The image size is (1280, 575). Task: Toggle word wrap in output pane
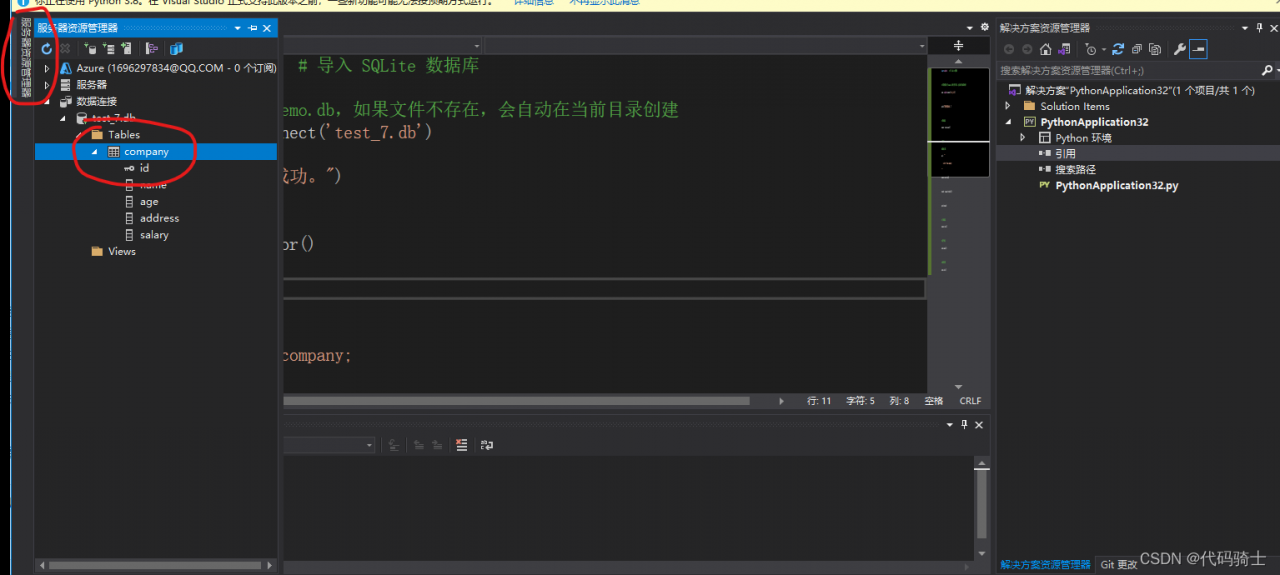(487, 445)
